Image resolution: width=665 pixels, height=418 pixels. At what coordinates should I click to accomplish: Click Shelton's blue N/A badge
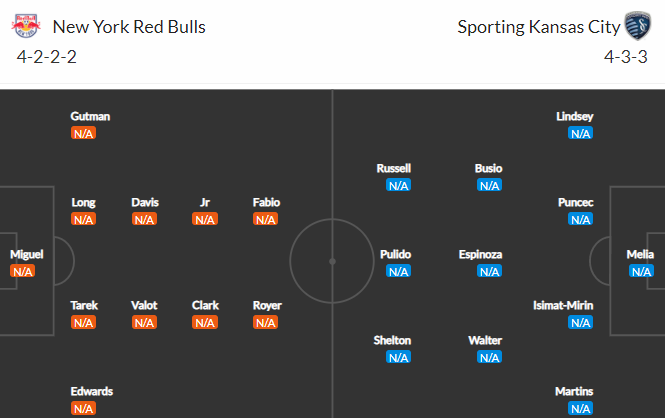398,357
